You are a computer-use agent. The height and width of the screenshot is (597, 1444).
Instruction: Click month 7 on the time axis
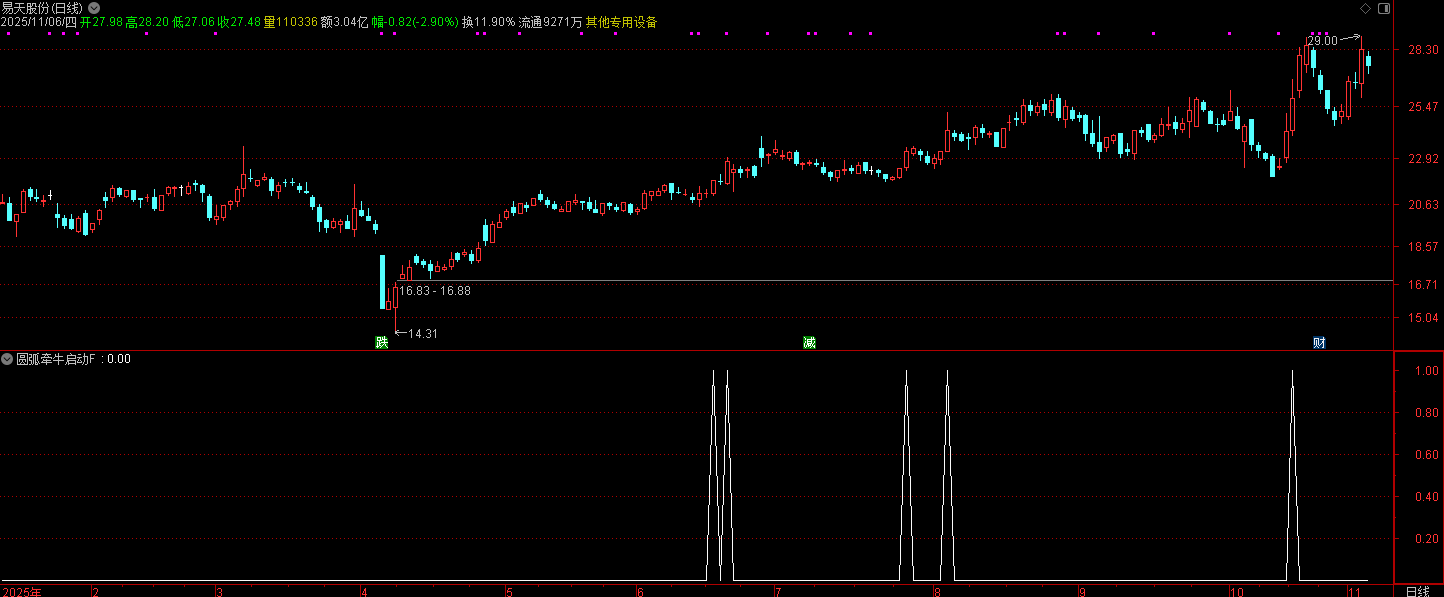coord(778,591)
